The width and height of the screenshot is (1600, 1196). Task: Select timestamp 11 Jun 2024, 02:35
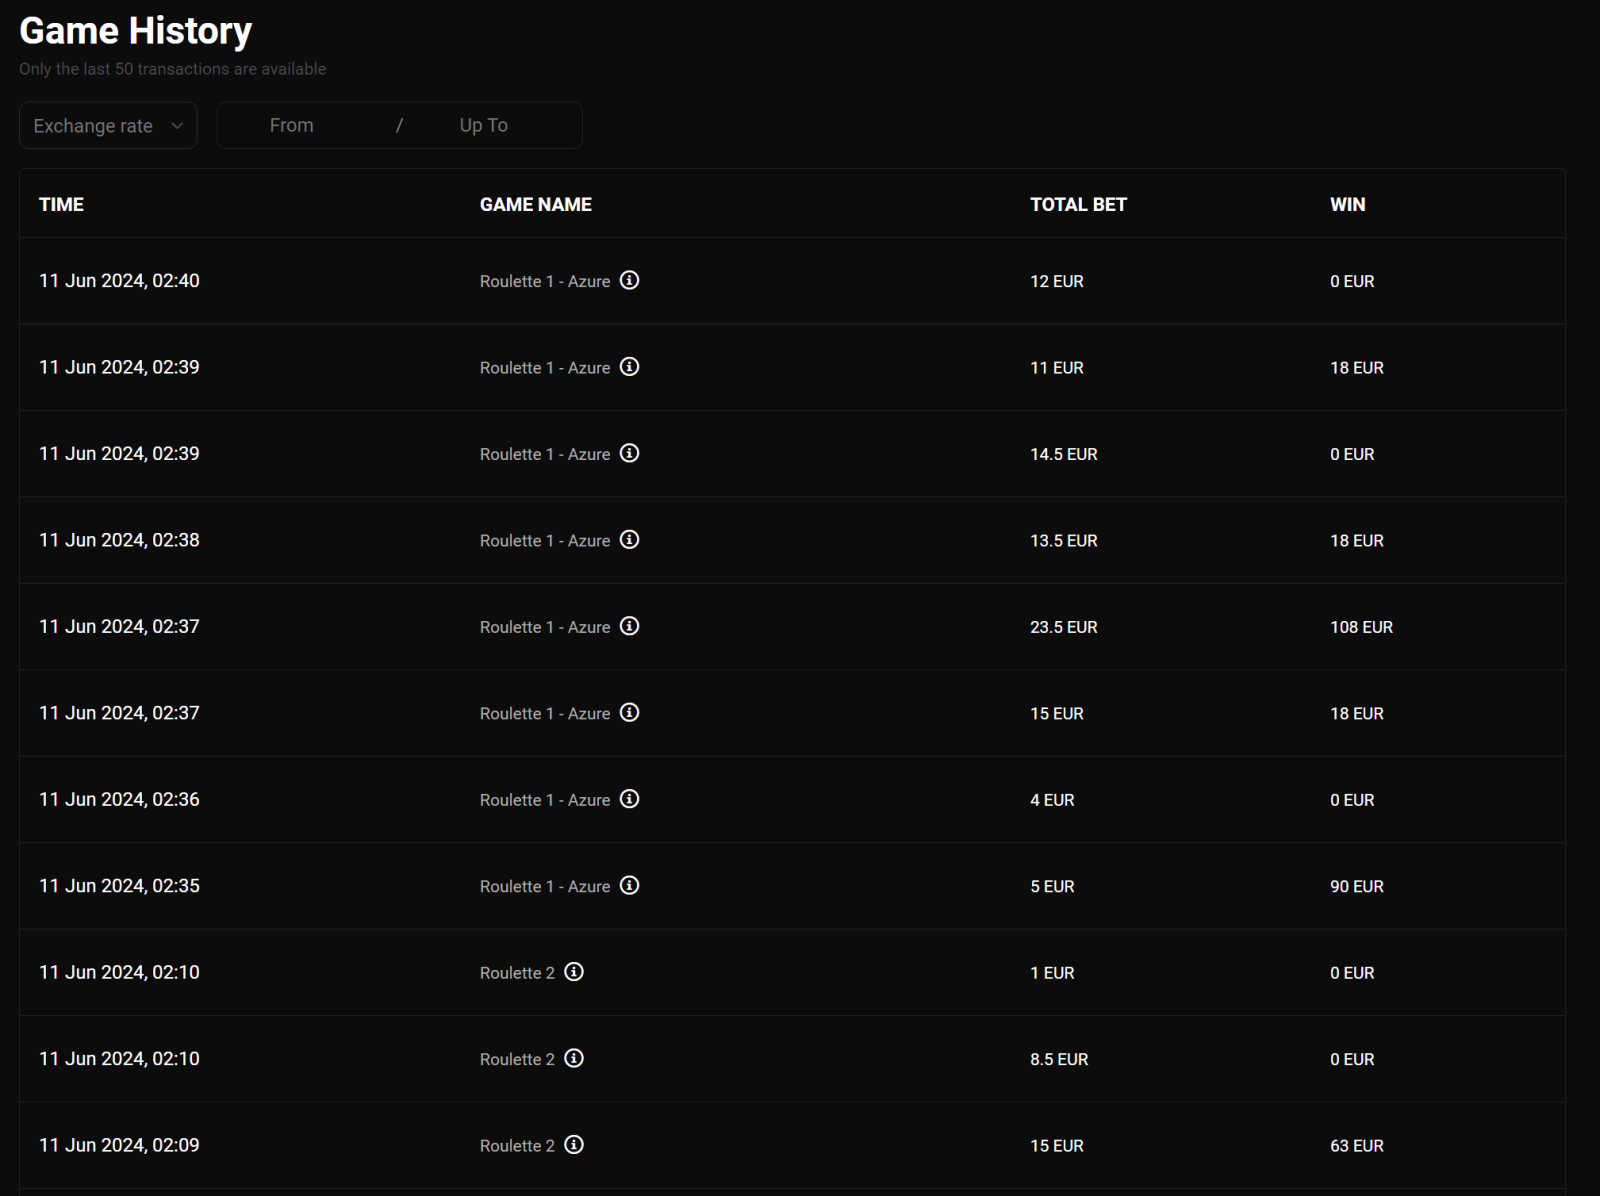[x=119, y=886]
